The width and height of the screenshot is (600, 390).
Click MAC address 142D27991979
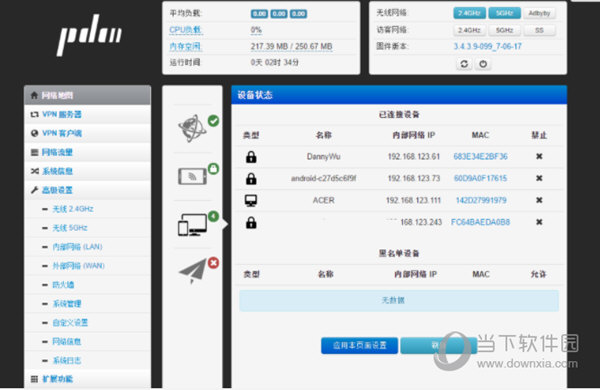[481, 200]
